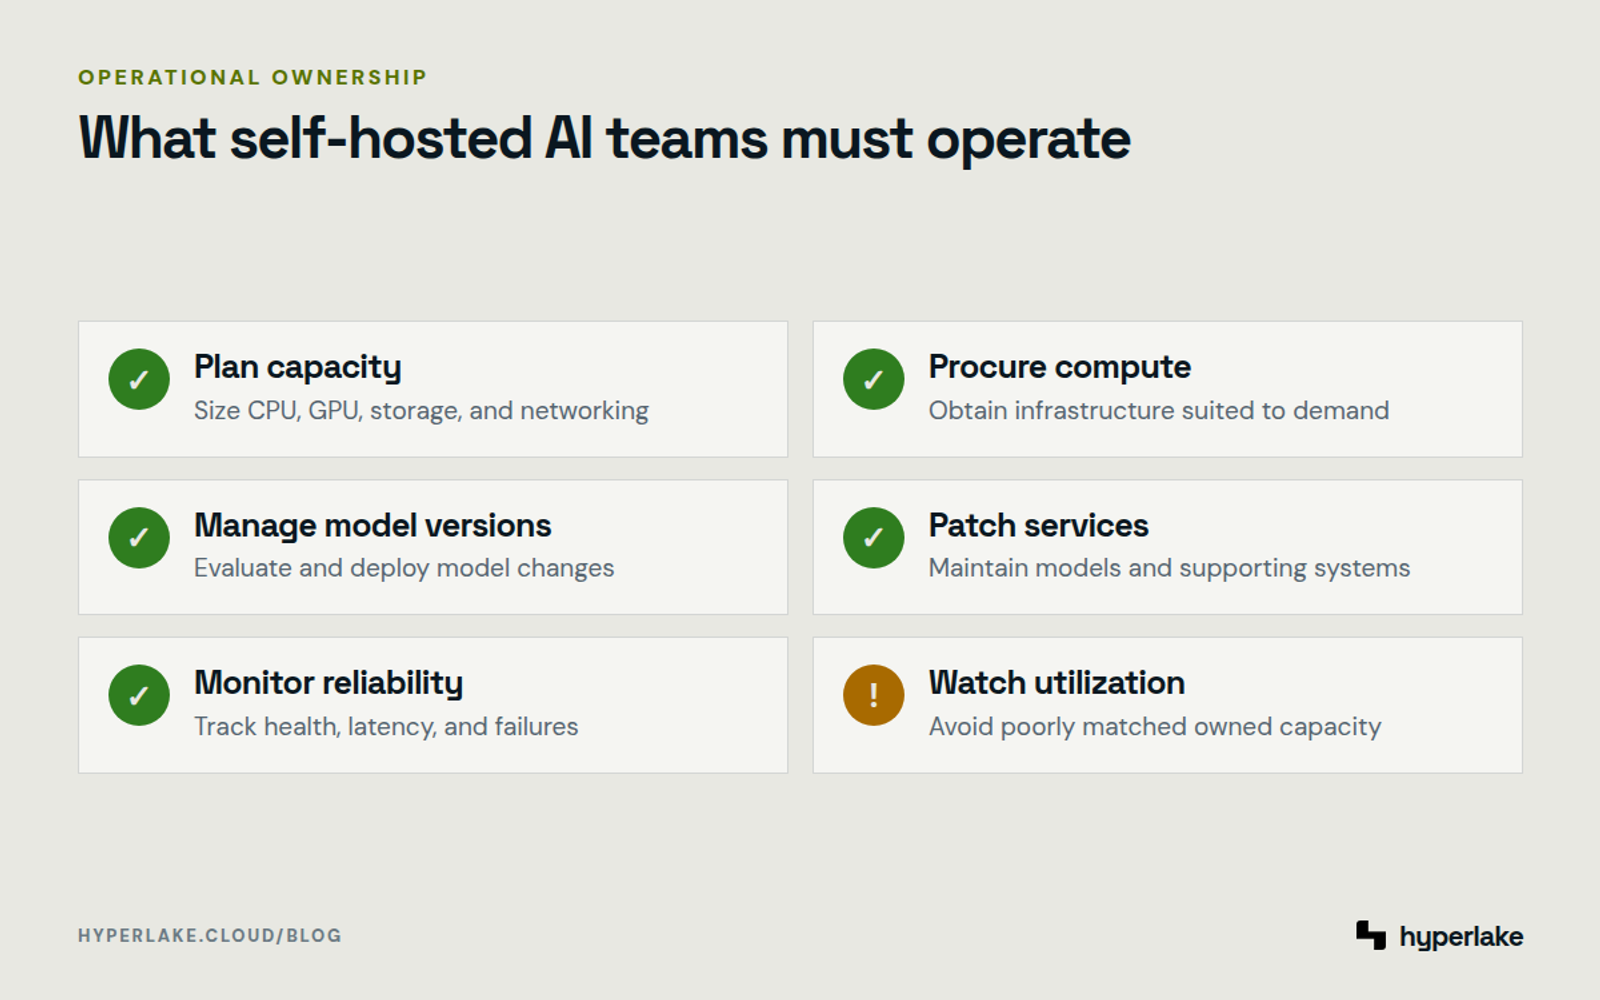Screen dimensions: 1600x1000
Task: Click the hyperlake wordmark text
Action: click(x=1461, y=937)
